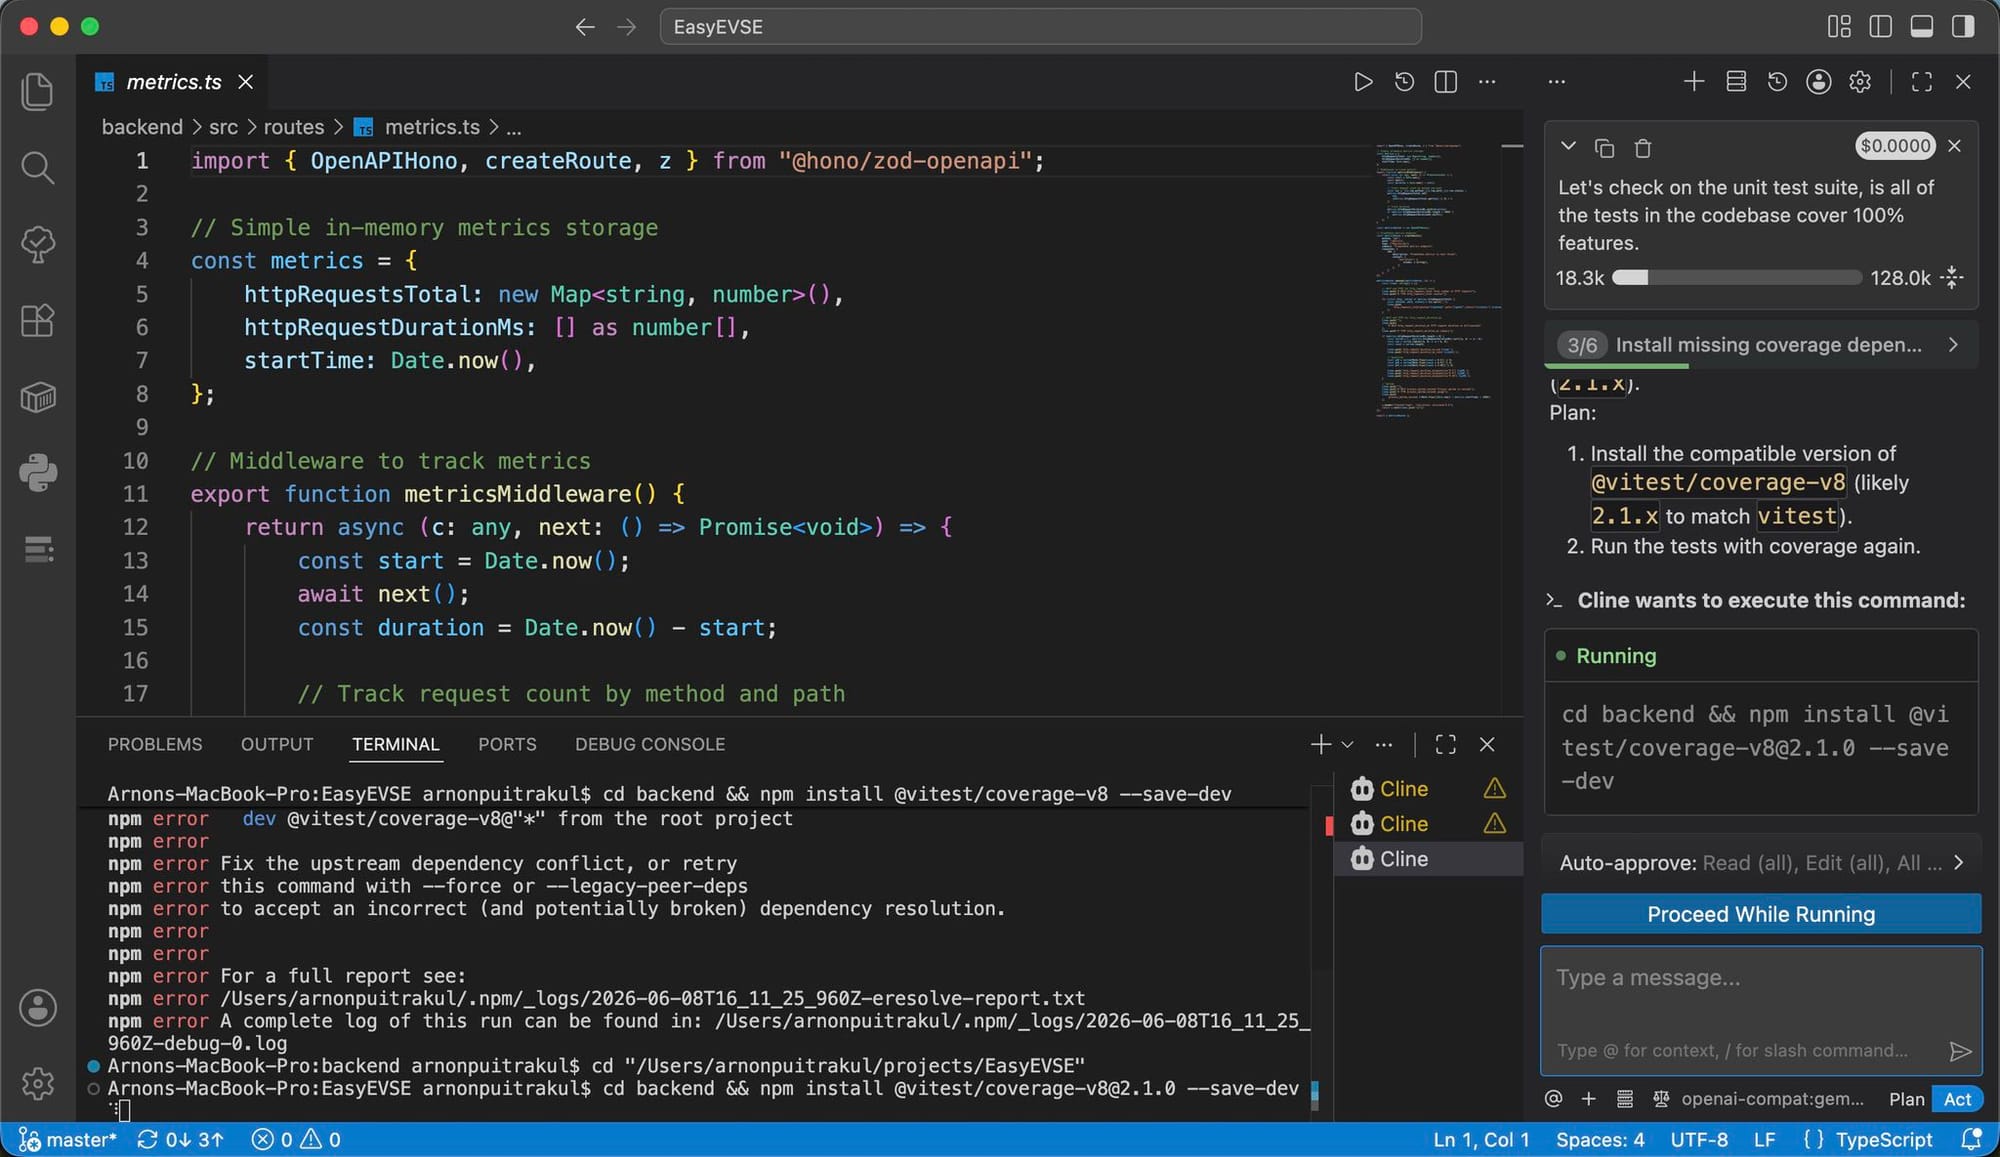Viewport: 2000px width, 1157px height.
Task: Open Cline settings gear
Action: coord(1860,82)
